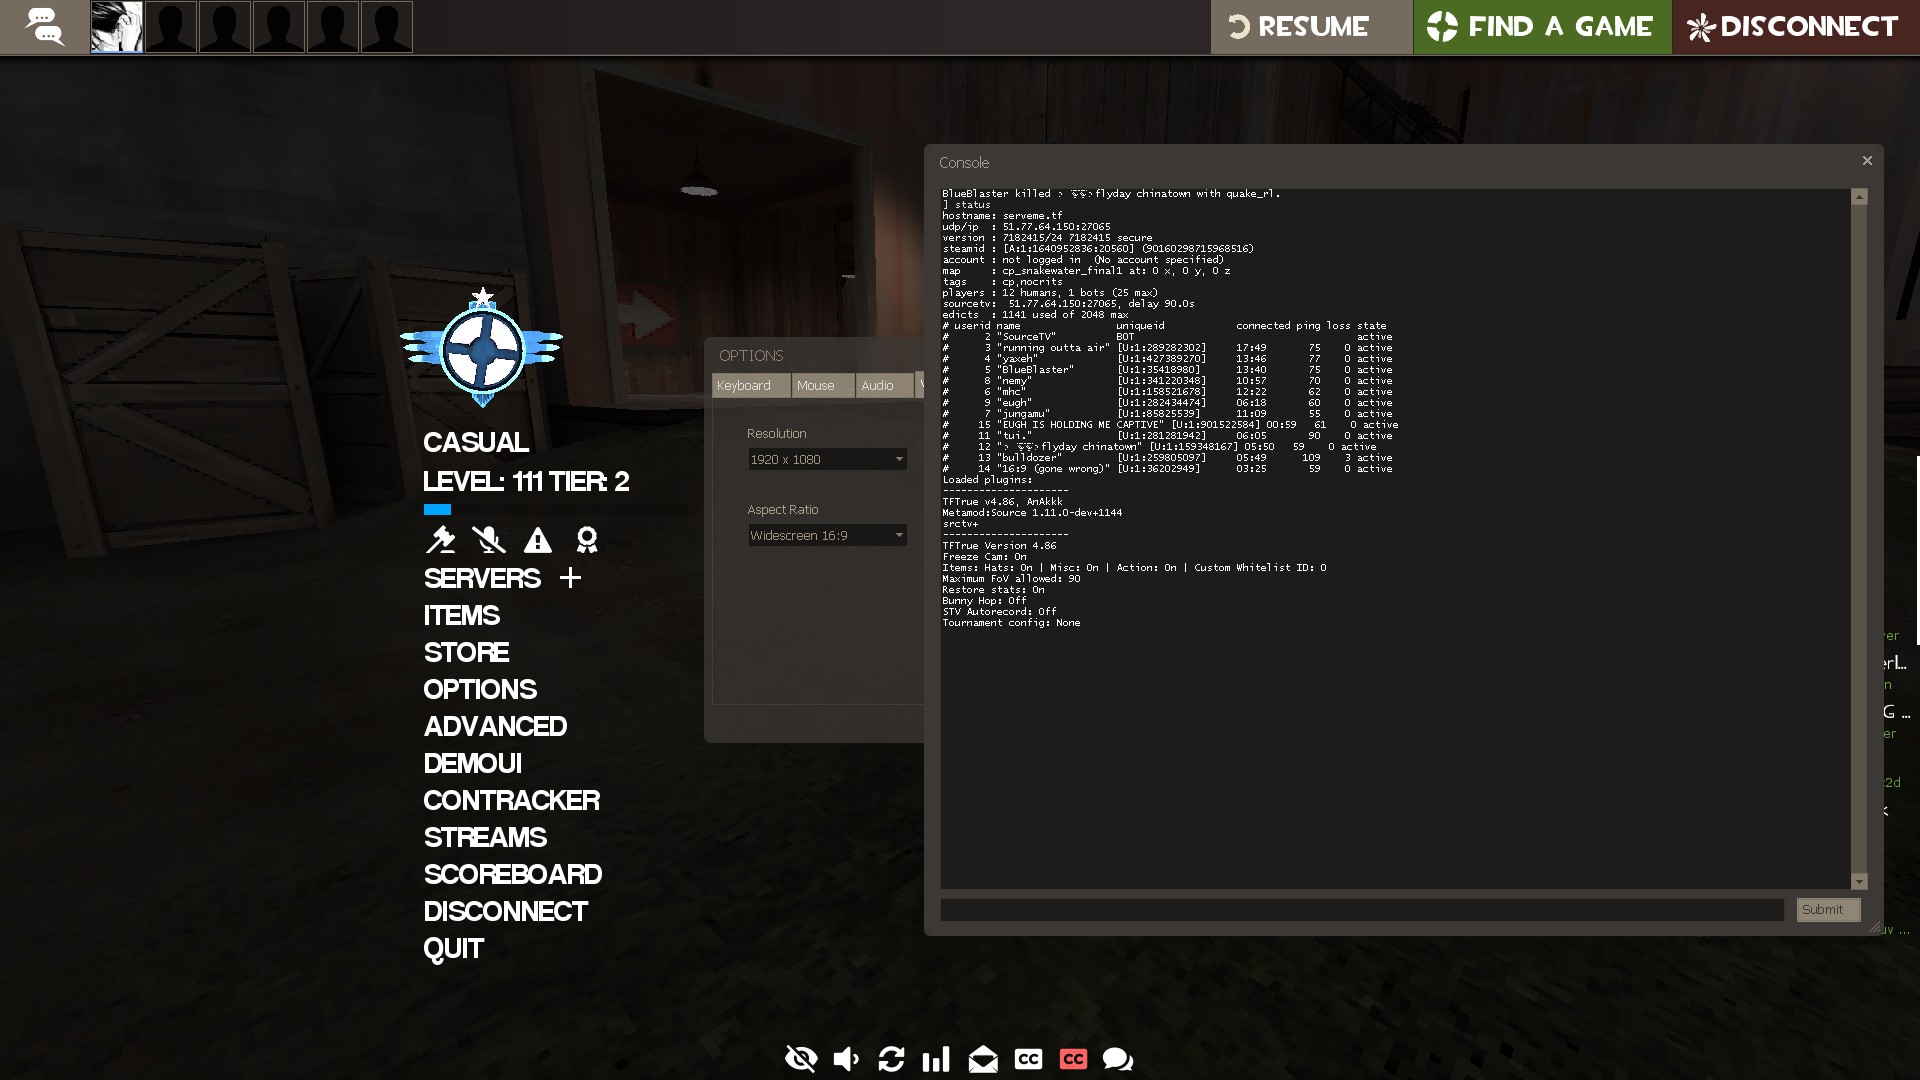Toggle the crossed-out eye icon in bottom bar
The width and height of the screenshot is (1920, 1080).
click(801, 1058)
